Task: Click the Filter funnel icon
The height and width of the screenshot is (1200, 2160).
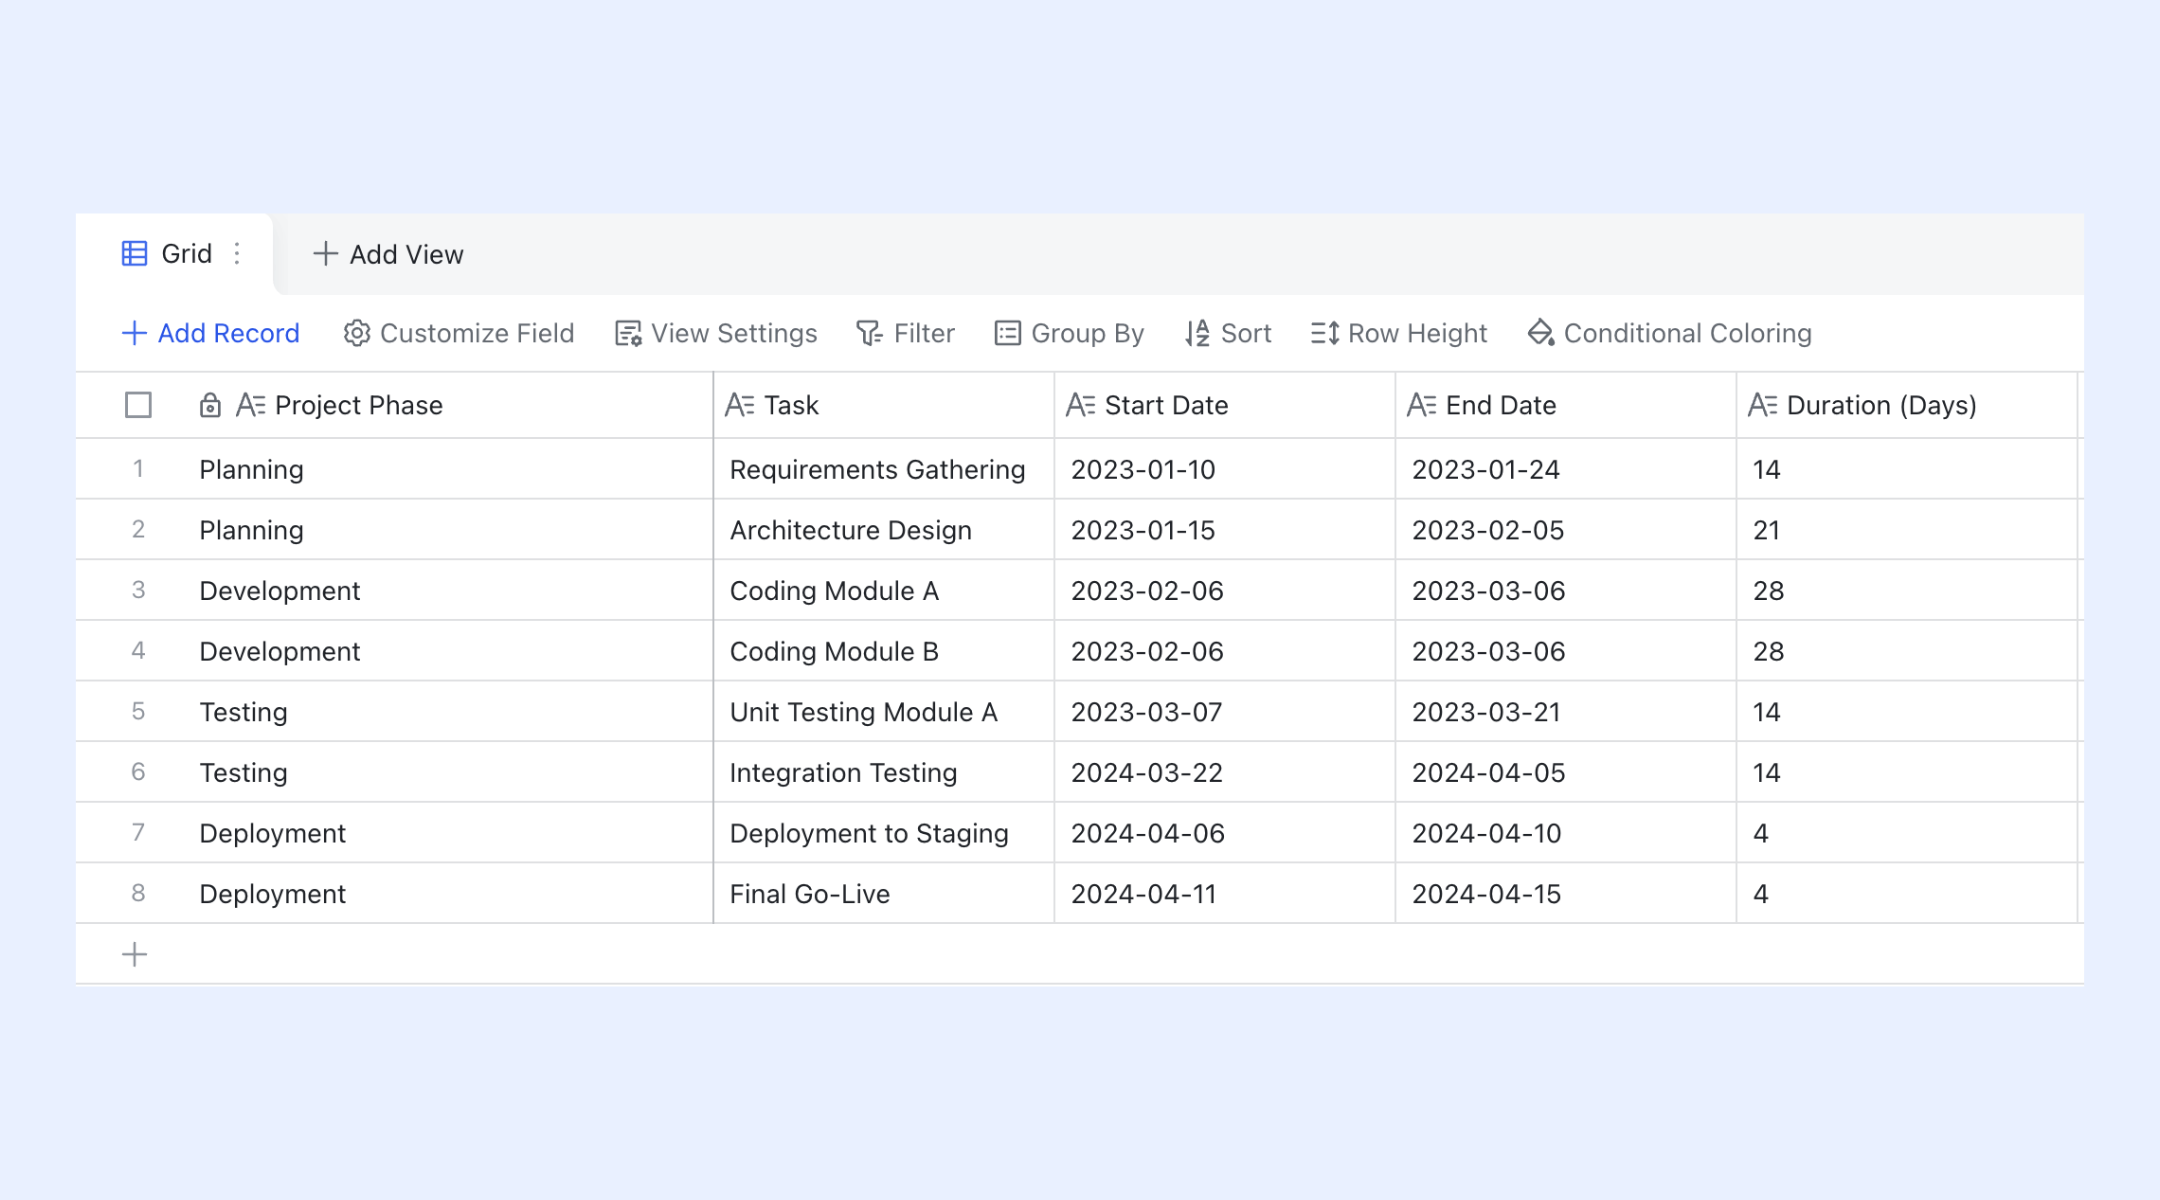Action: 870,333
